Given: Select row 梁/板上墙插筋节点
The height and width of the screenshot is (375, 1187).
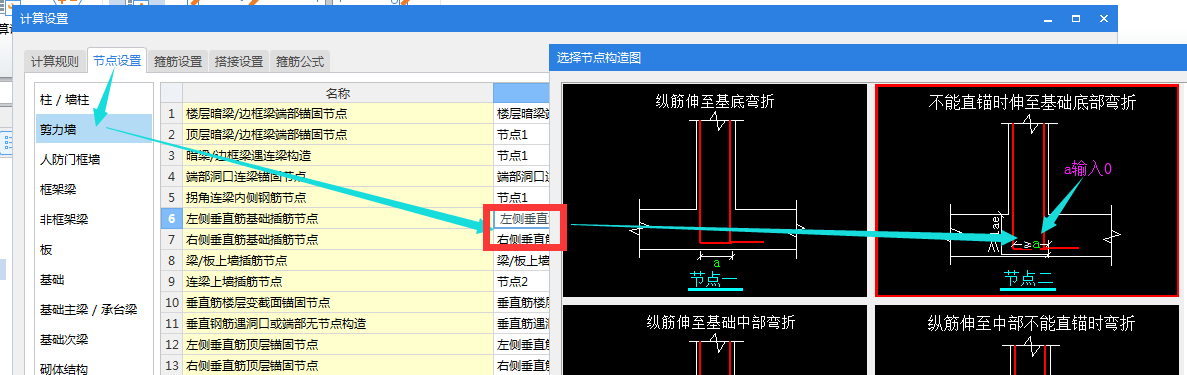Looking at the screenshot, I should coord(338,261).
